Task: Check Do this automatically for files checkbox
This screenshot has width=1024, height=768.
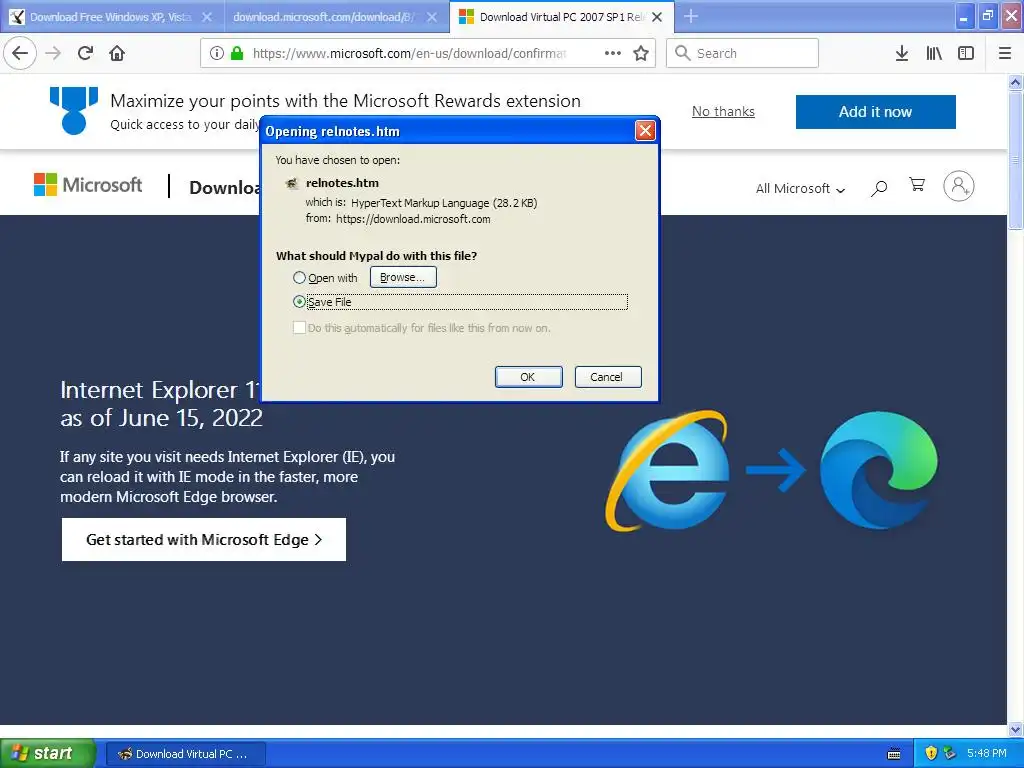Action: click(299, 328)
